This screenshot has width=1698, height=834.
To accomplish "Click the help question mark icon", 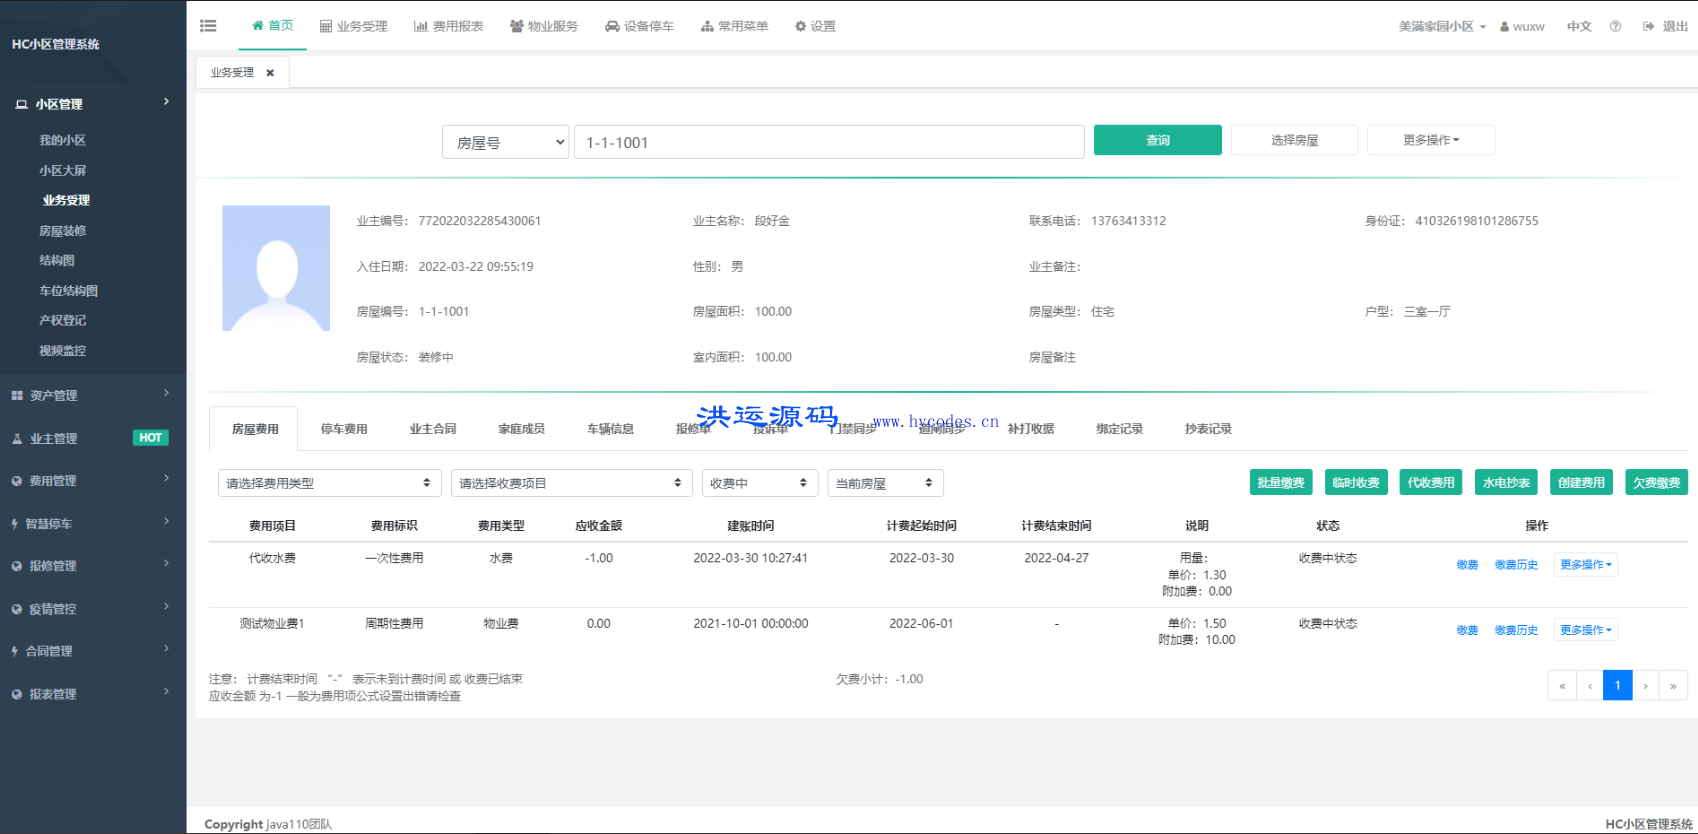I will (x=1615, y=26).
